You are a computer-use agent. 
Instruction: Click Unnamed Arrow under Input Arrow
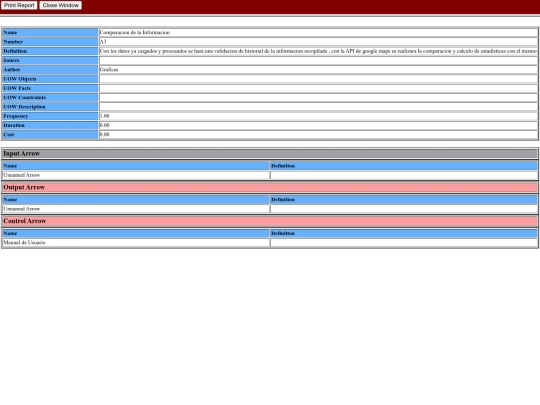coord(22,175)
